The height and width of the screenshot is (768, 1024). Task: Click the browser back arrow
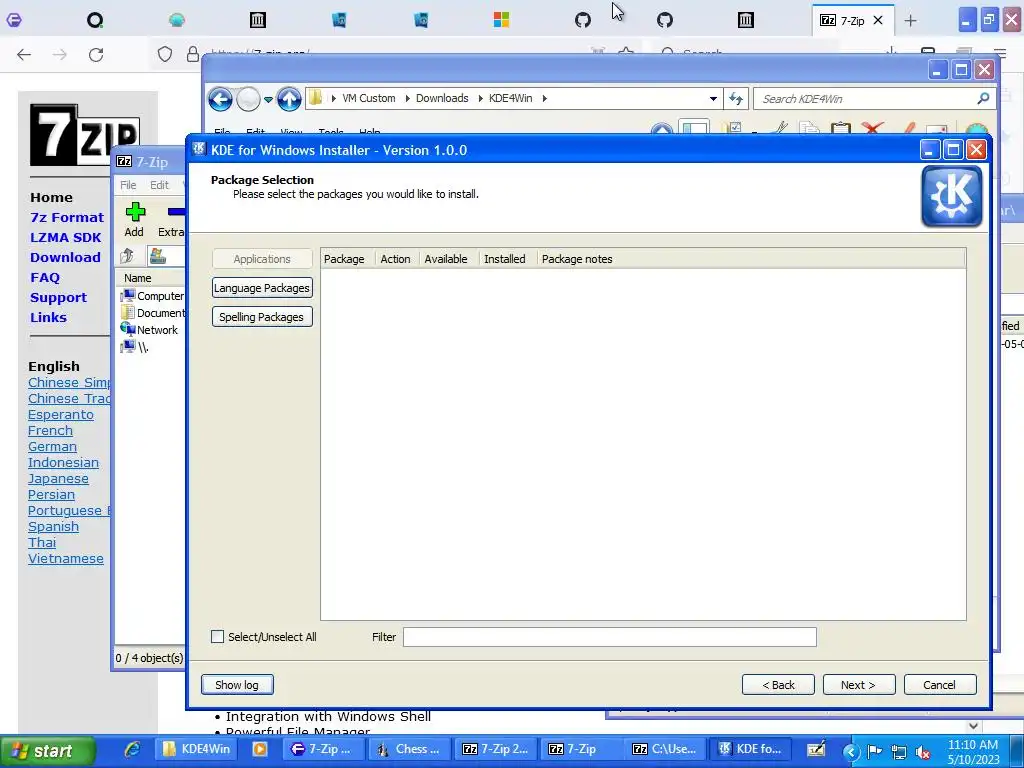[24, 55]
